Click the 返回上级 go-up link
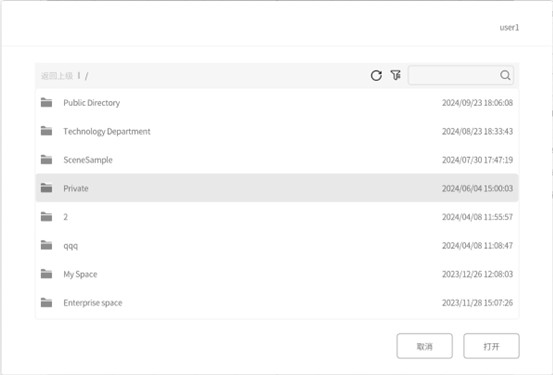 pyautogui.click(x=57, y=75)
